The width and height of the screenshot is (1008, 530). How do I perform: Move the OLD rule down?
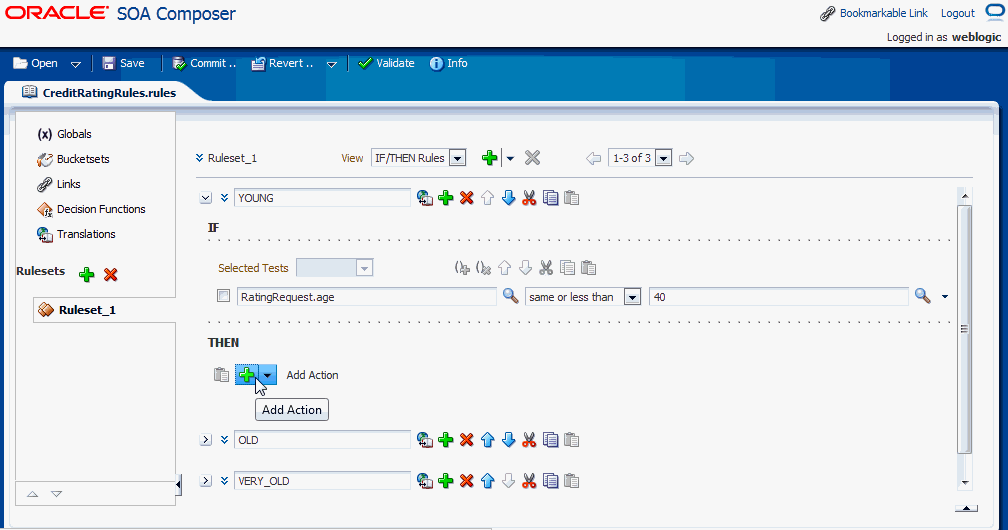click(508, 440)
